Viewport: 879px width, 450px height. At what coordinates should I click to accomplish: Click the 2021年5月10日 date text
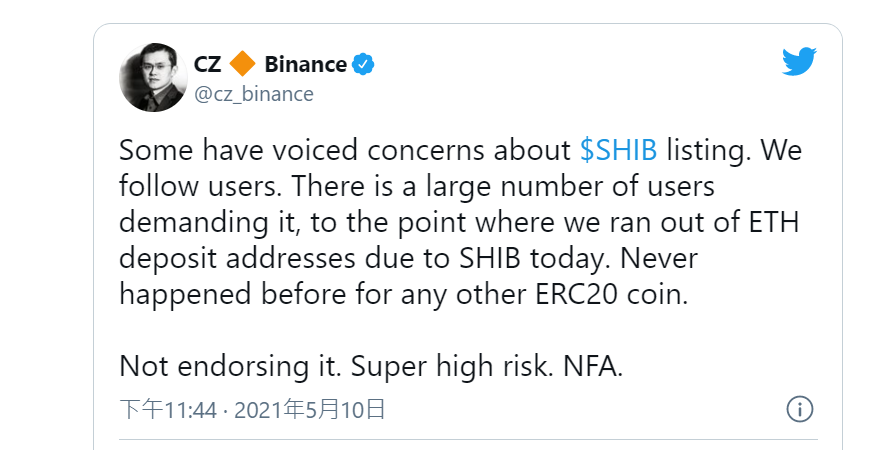[x=309, y=410]
